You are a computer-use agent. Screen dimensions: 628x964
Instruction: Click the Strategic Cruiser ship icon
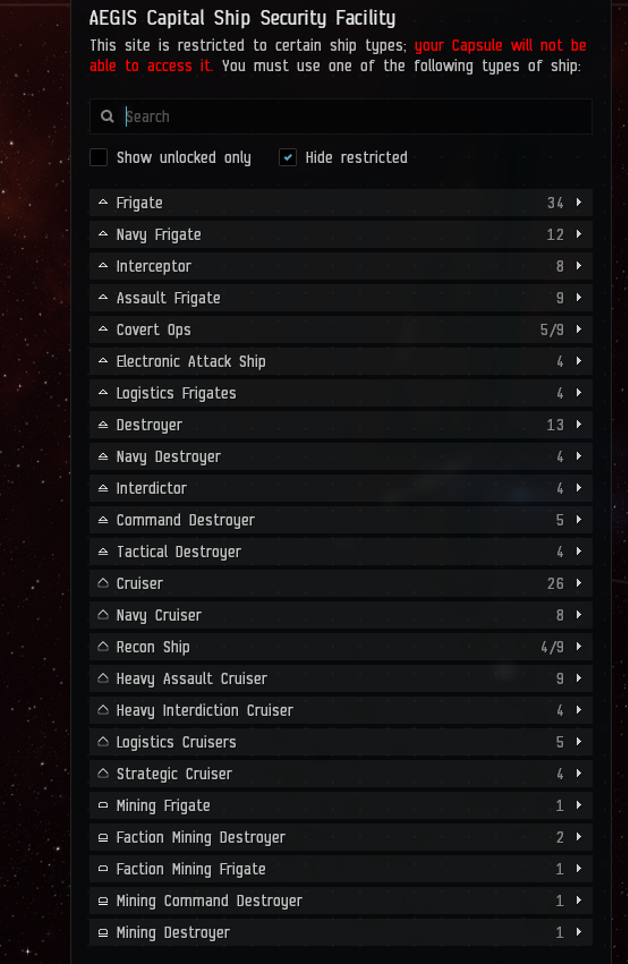[x=103, y=774]
